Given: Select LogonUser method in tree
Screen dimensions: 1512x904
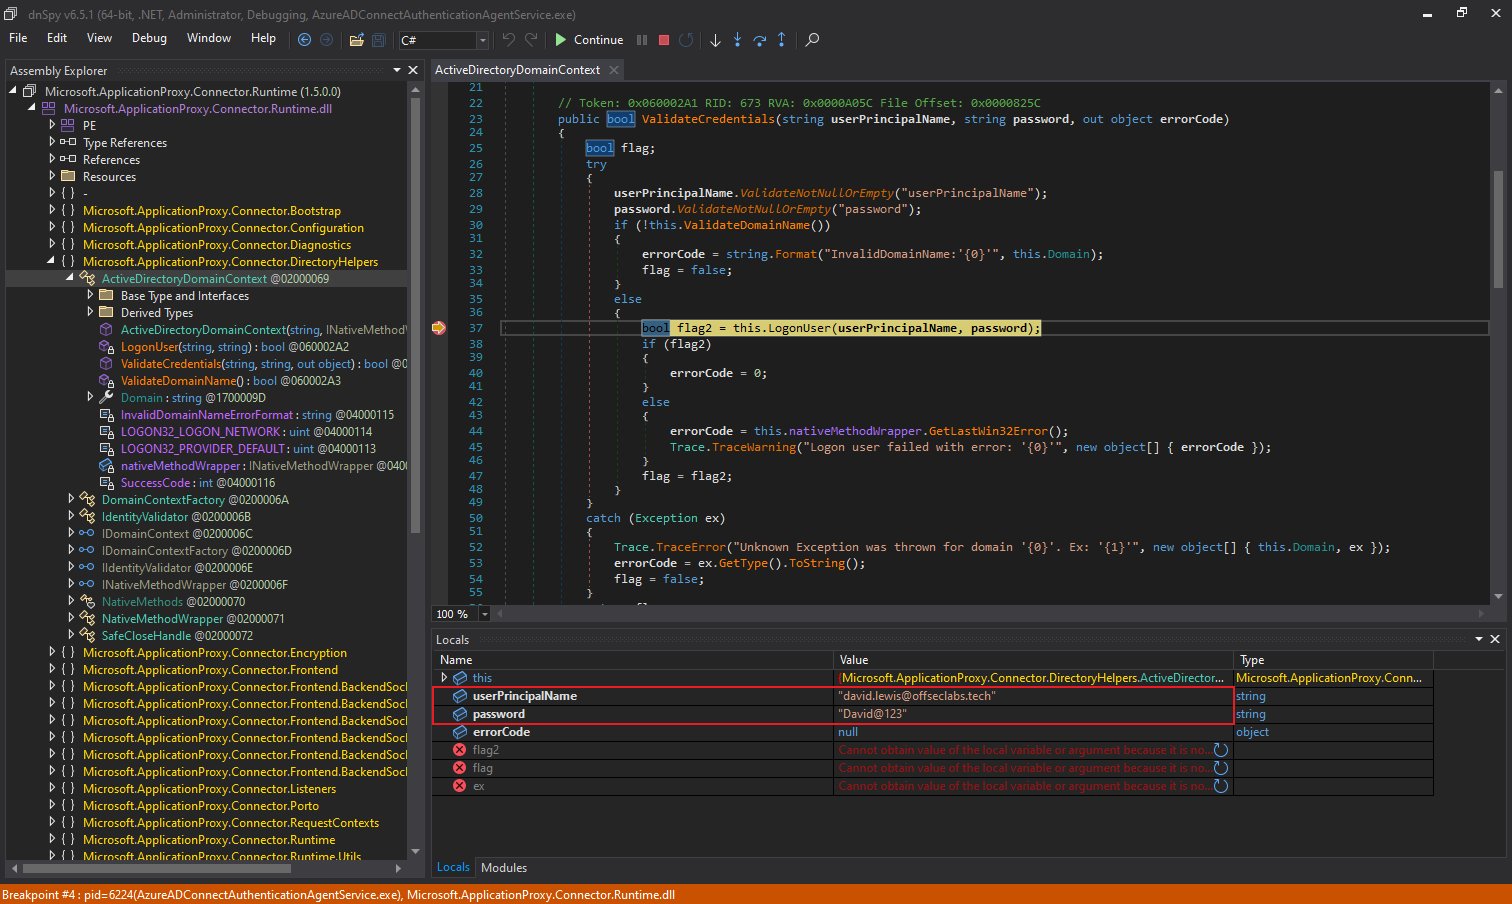Looking at the screenshot, I should (x=235, y=347).
